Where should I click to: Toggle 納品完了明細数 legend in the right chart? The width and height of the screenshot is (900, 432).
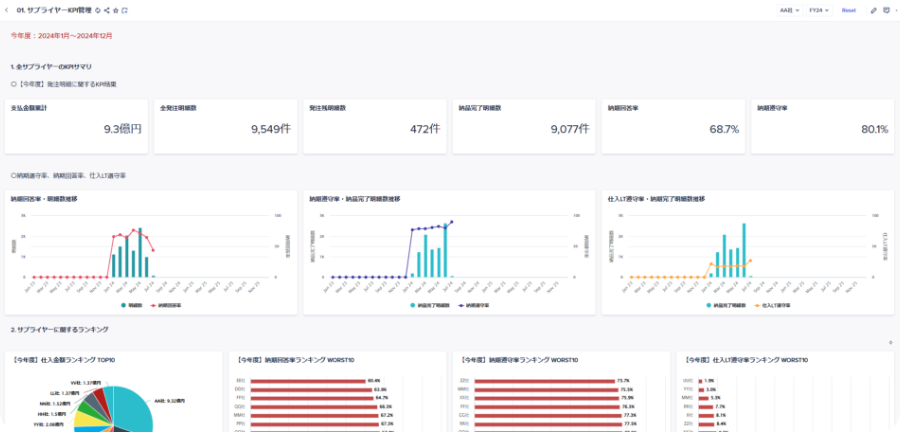pos(726,305)
